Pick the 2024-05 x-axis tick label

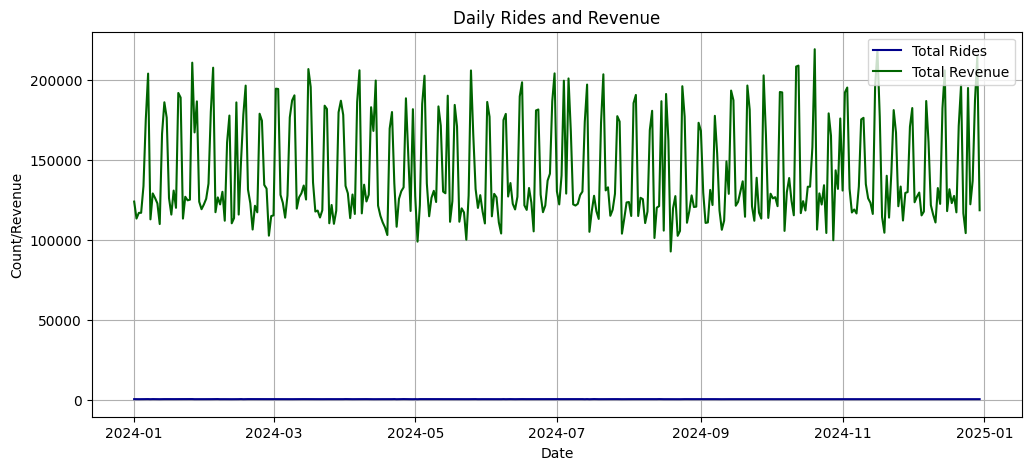coord(415,433)
